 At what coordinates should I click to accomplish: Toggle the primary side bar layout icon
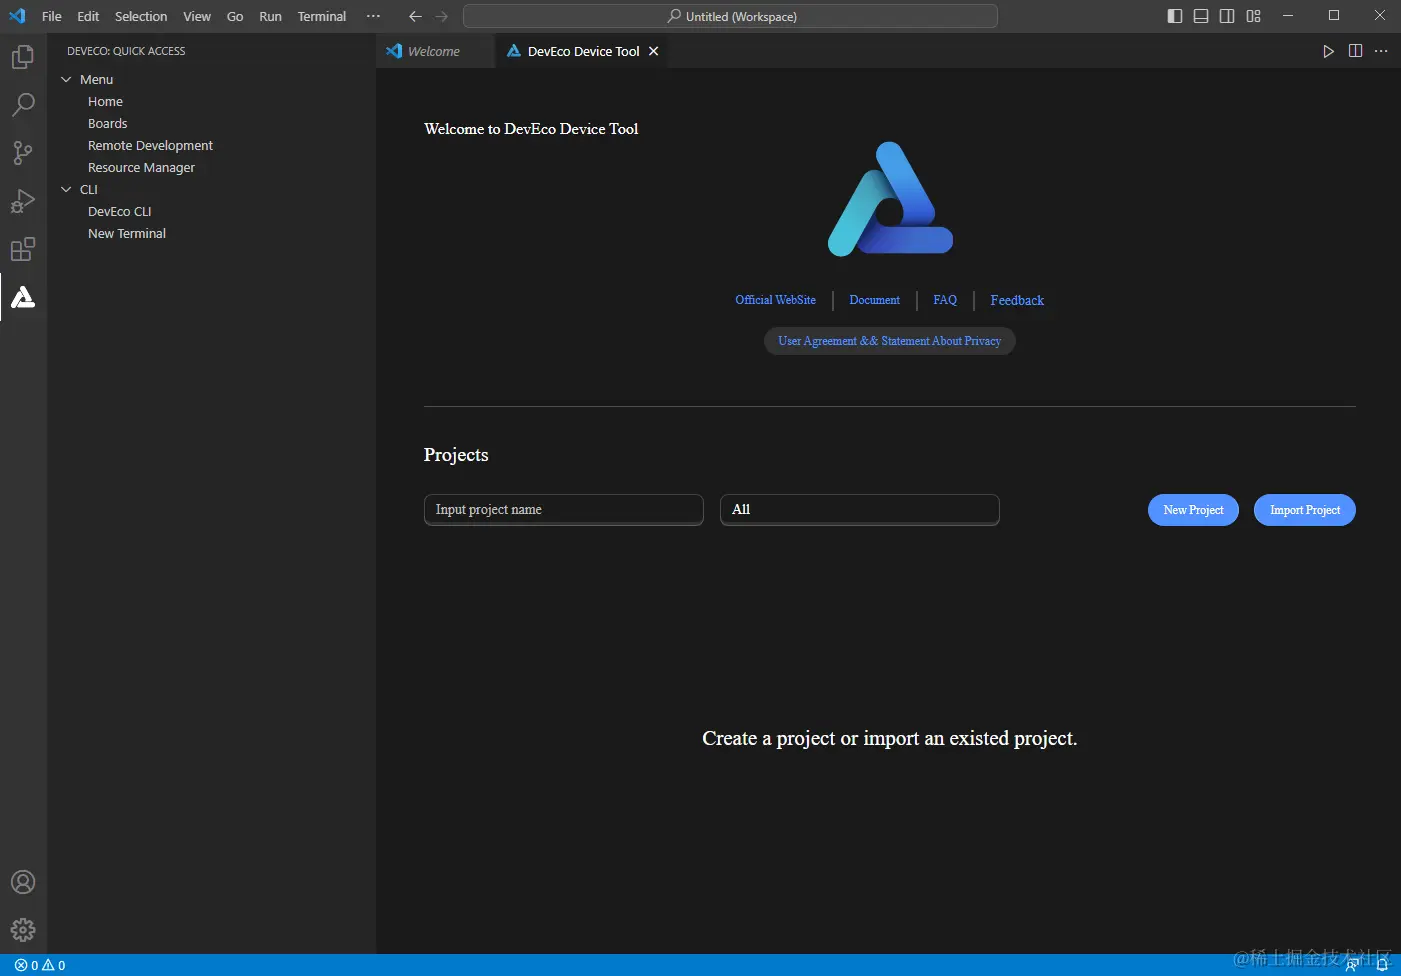[x=1175, y=16]
